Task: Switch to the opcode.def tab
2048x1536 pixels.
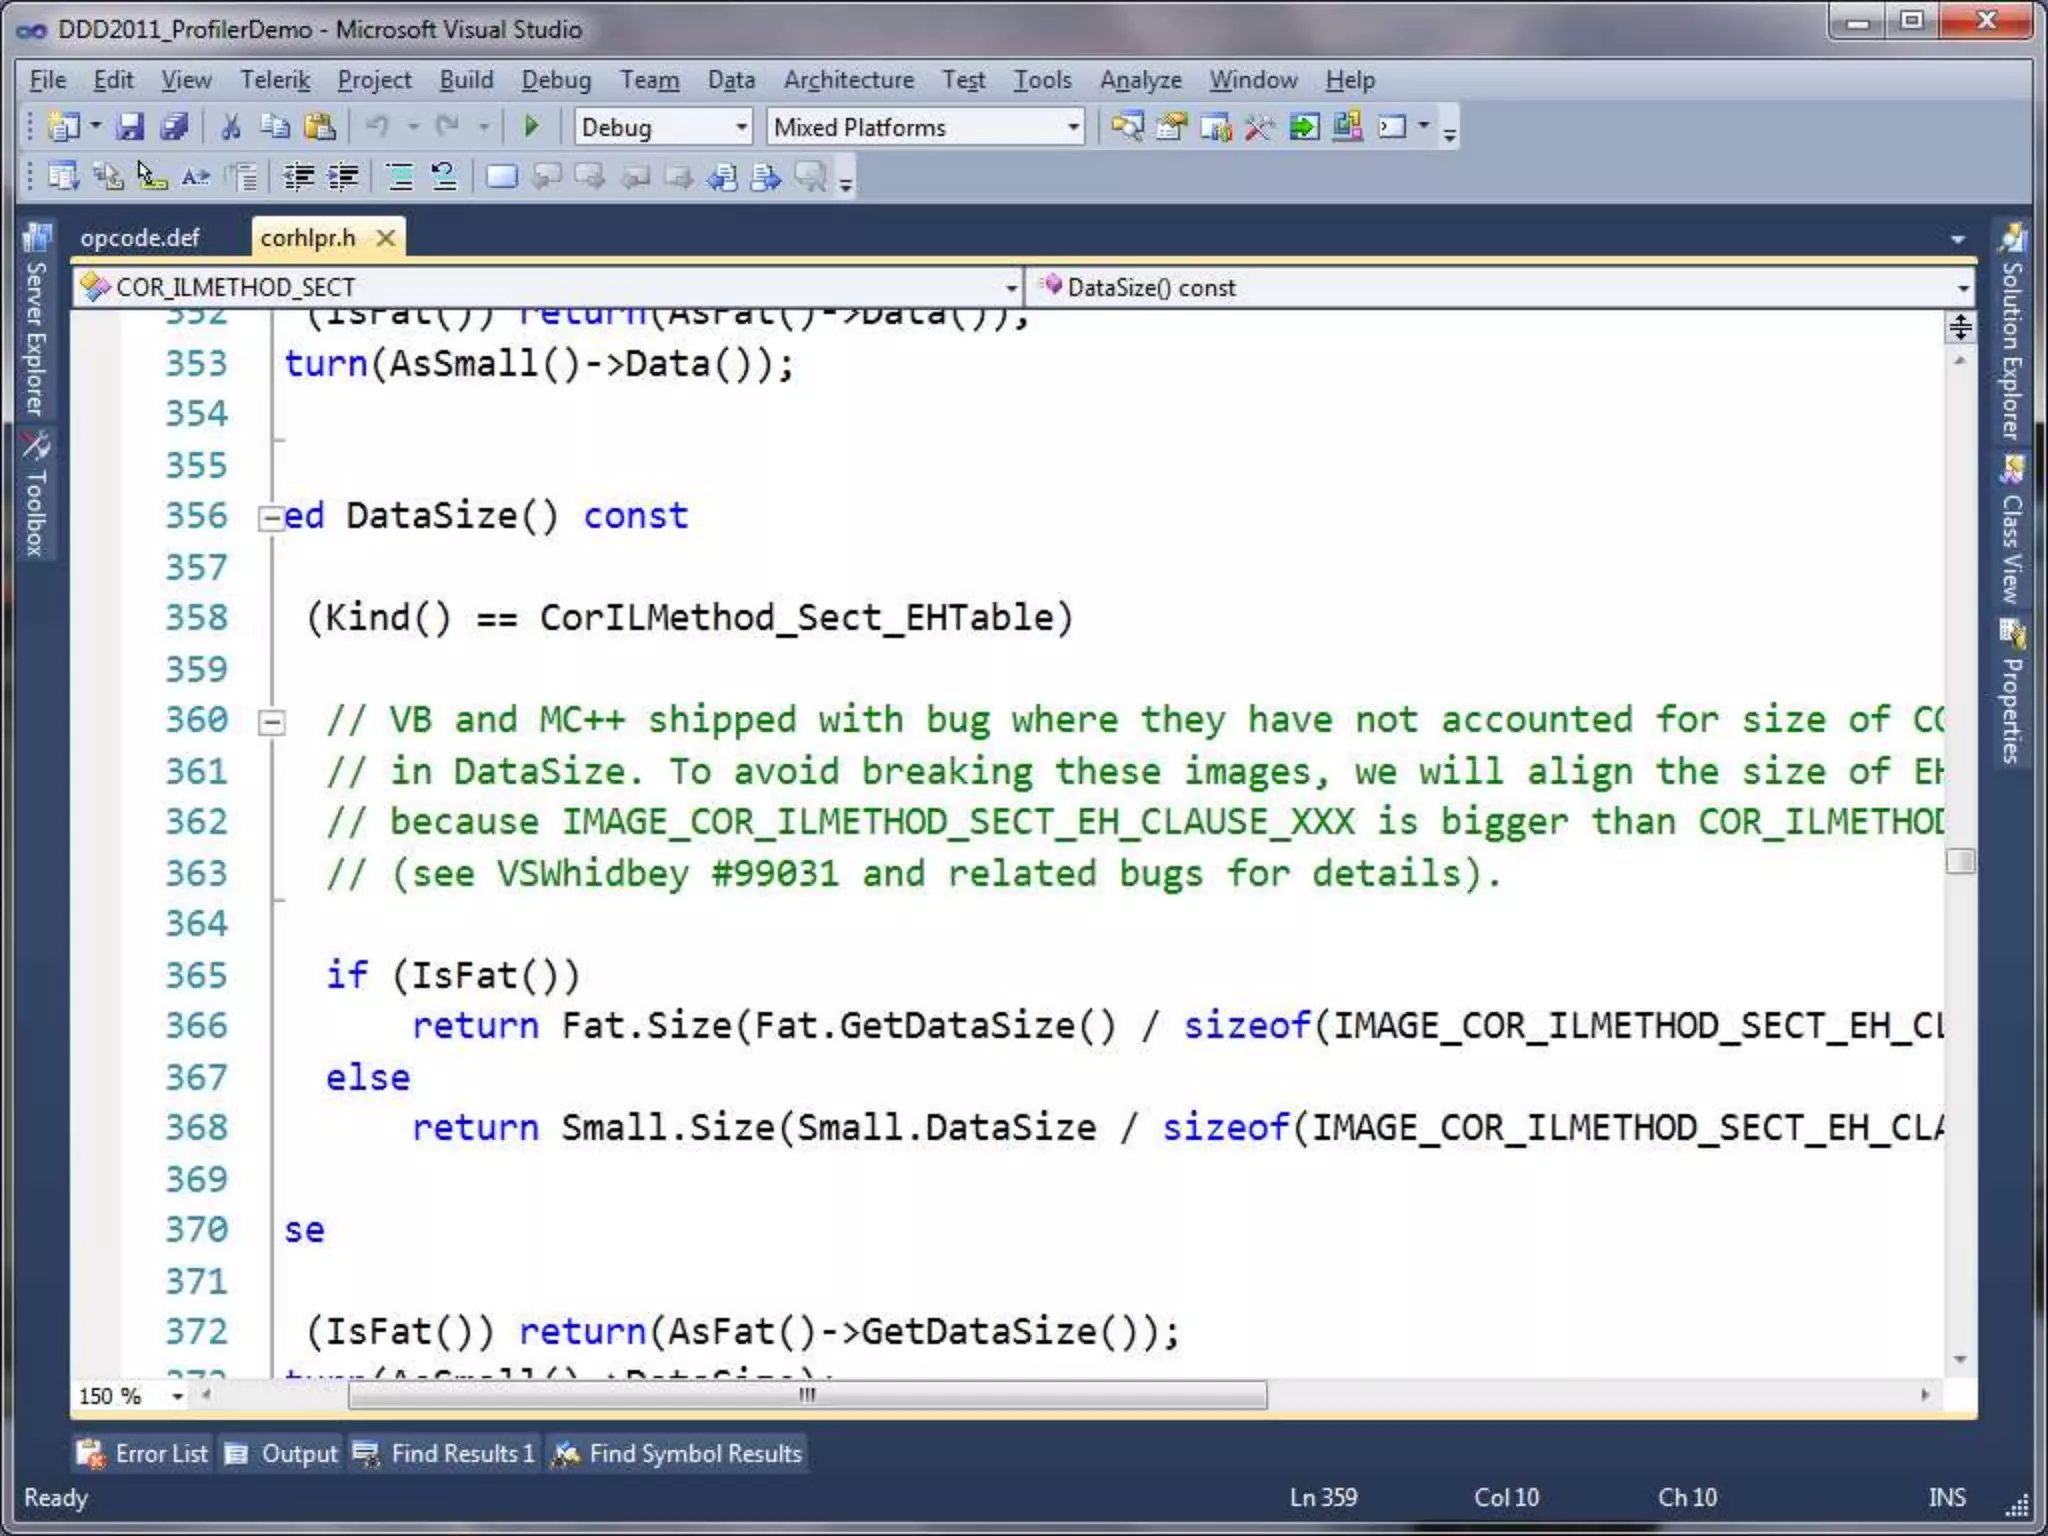Action: [140, 238]
